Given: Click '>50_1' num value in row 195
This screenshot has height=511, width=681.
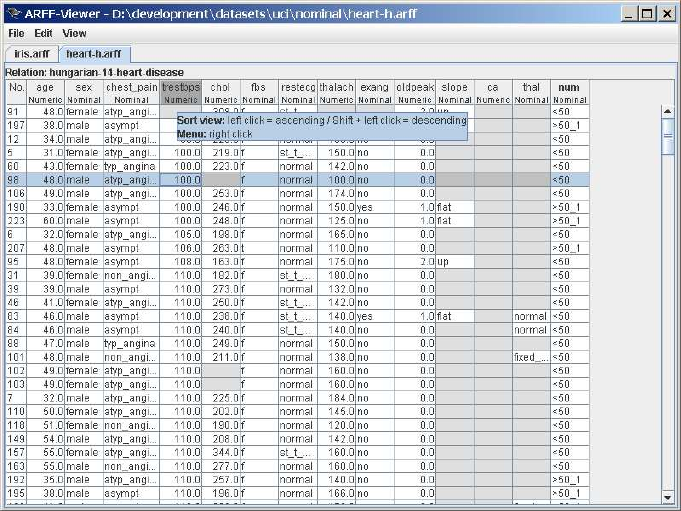Looking at the screenshot, I should coord(569,493).
